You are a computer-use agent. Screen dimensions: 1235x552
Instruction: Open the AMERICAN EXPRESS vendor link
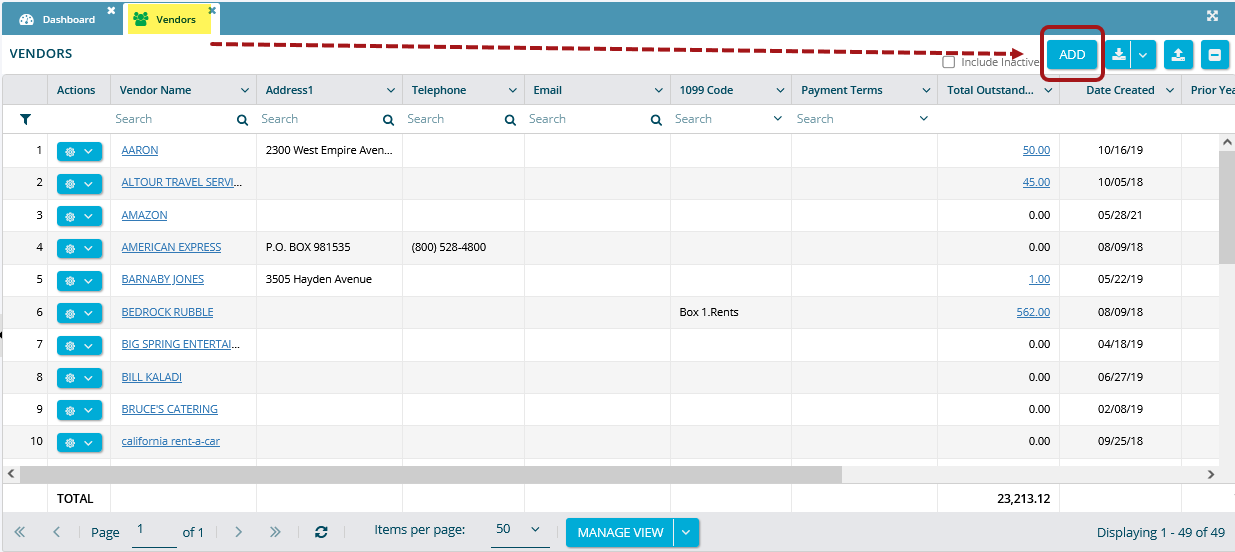171,247
